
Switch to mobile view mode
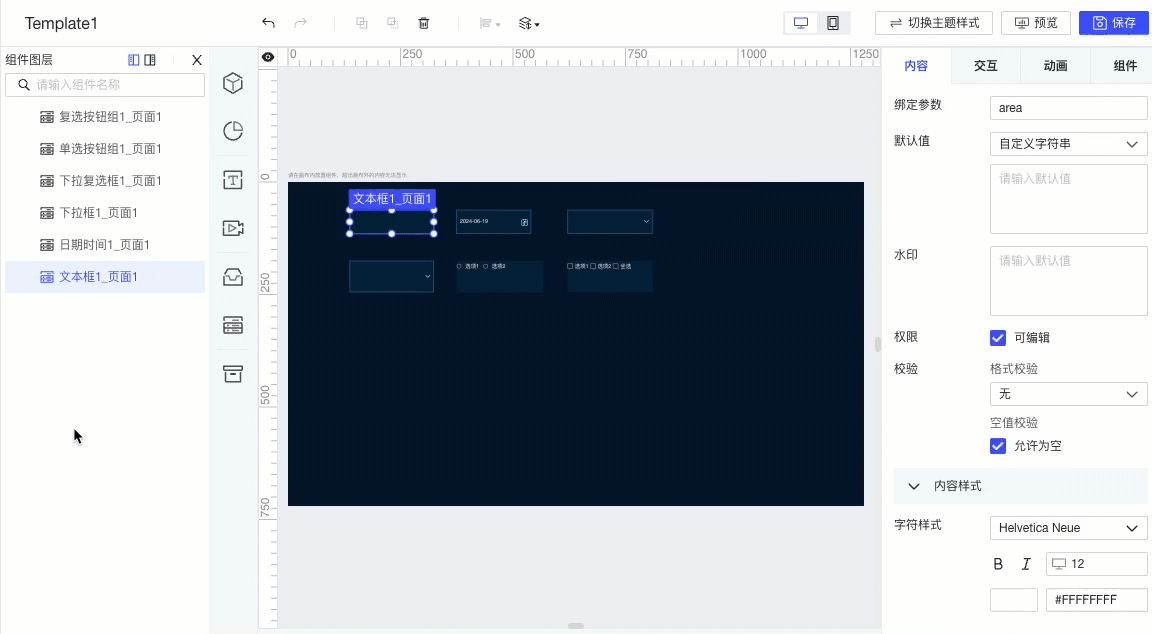[x=833, y=24]
